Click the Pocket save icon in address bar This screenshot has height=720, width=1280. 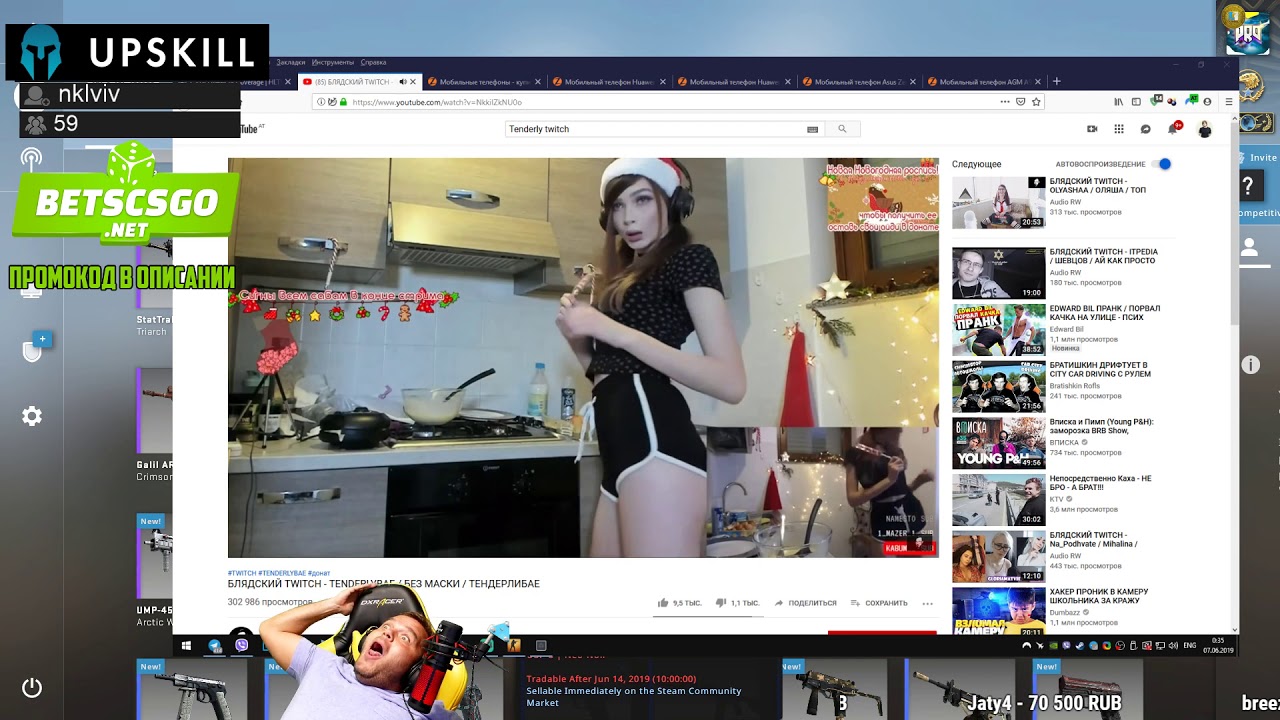[1021, 102]
